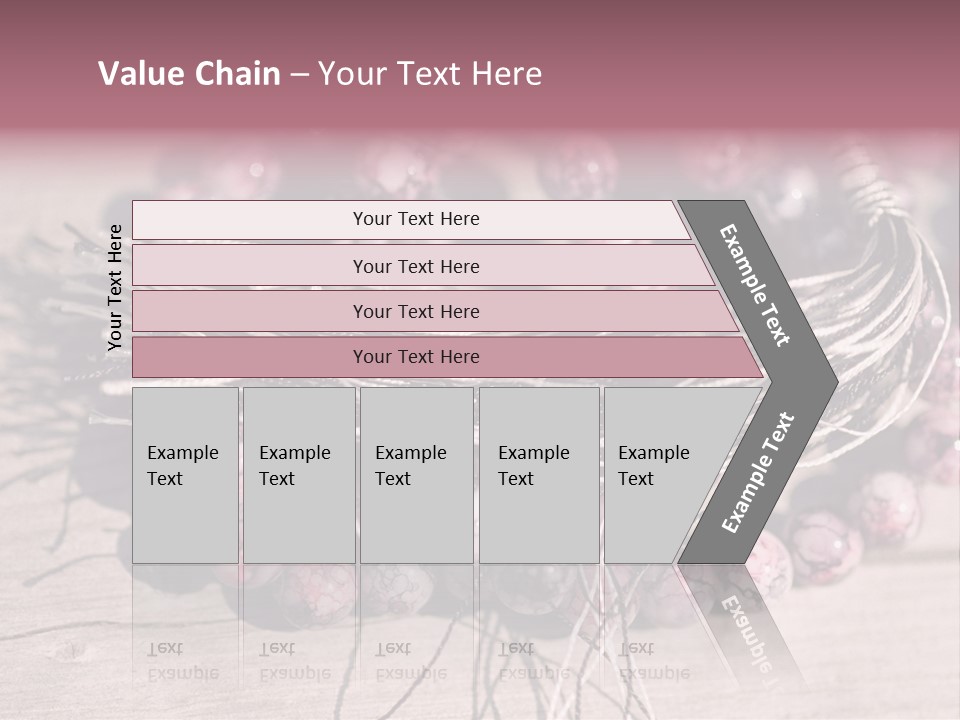Click the mirrored reflection of the arrow text
This screenshot has width=960, height=720.
tap(748, 638)
